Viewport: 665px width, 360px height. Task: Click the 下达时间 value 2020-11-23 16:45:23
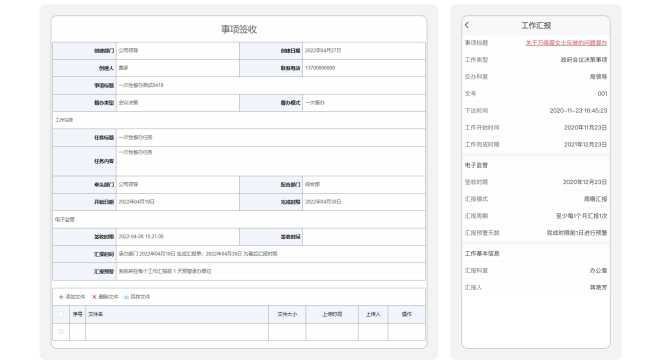[x=578, y=111]
